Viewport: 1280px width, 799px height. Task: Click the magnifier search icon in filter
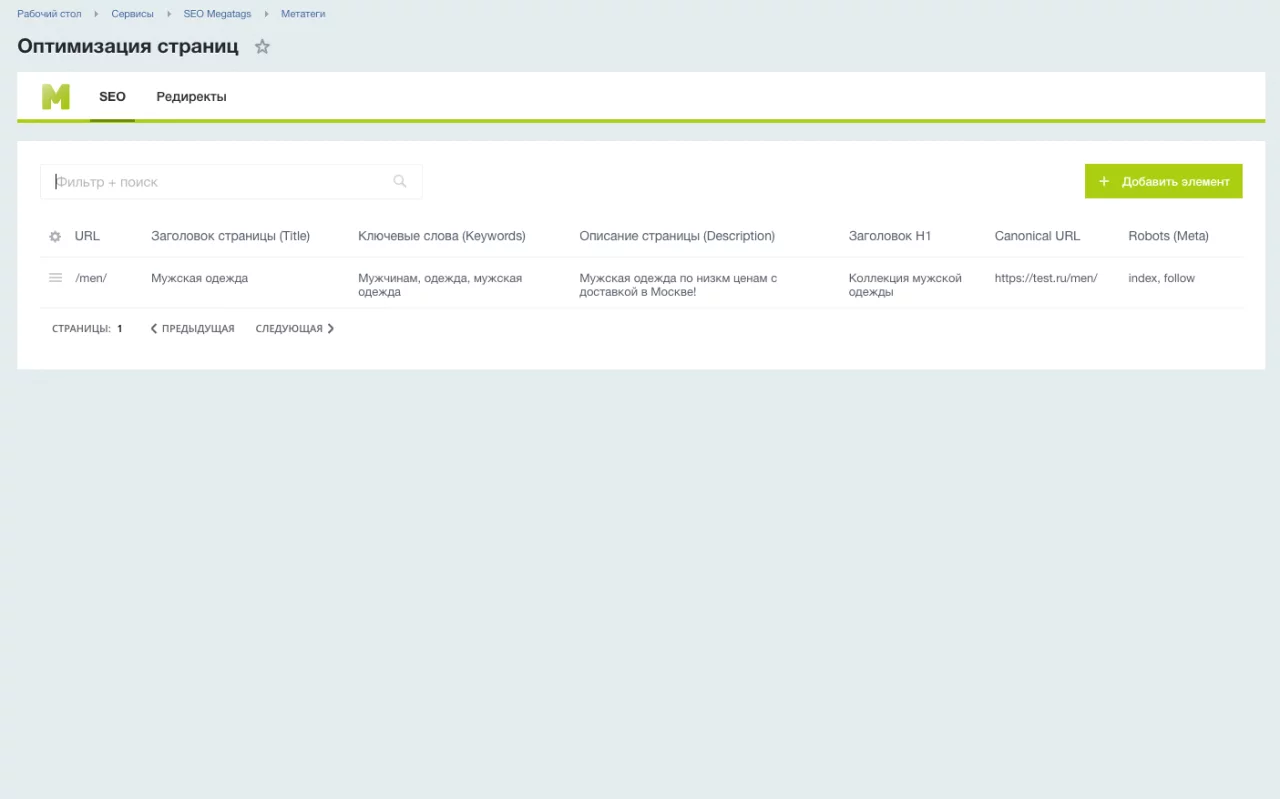click(x=400, y=181)
